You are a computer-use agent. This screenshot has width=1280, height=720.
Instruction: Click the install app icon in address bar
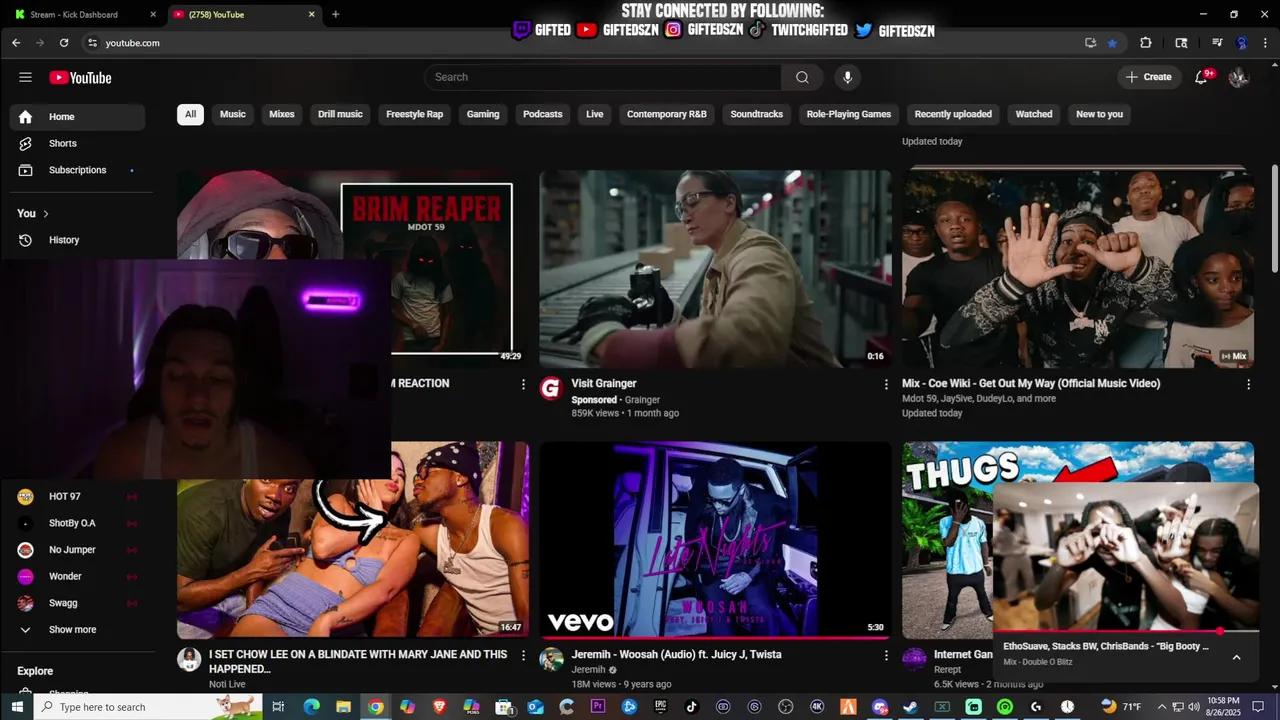click(x=1090, y=43)
